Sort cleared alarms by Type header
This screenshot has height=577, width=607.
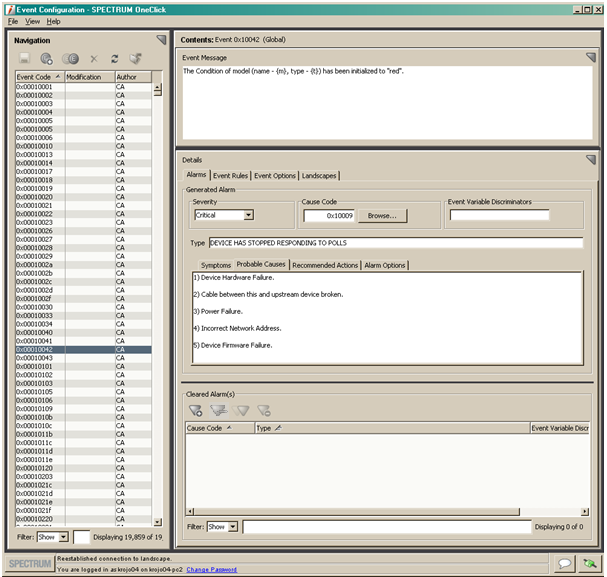pos(392,428)
